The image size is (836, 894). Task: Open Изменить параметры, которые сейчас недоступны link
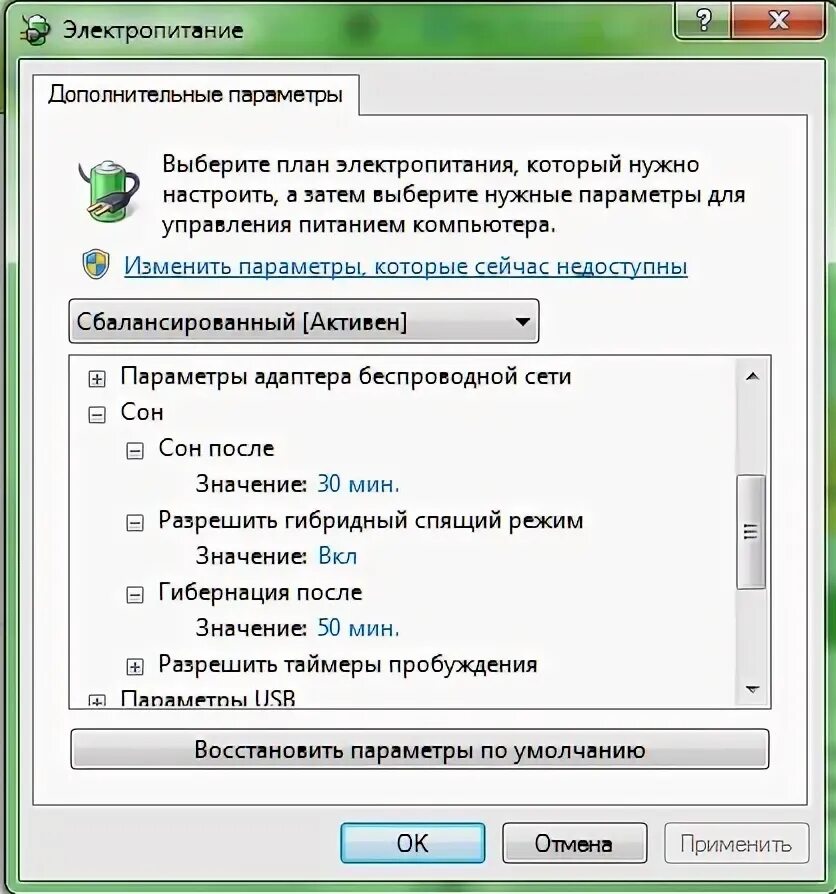pyautogui.click(x=405, y=266)
